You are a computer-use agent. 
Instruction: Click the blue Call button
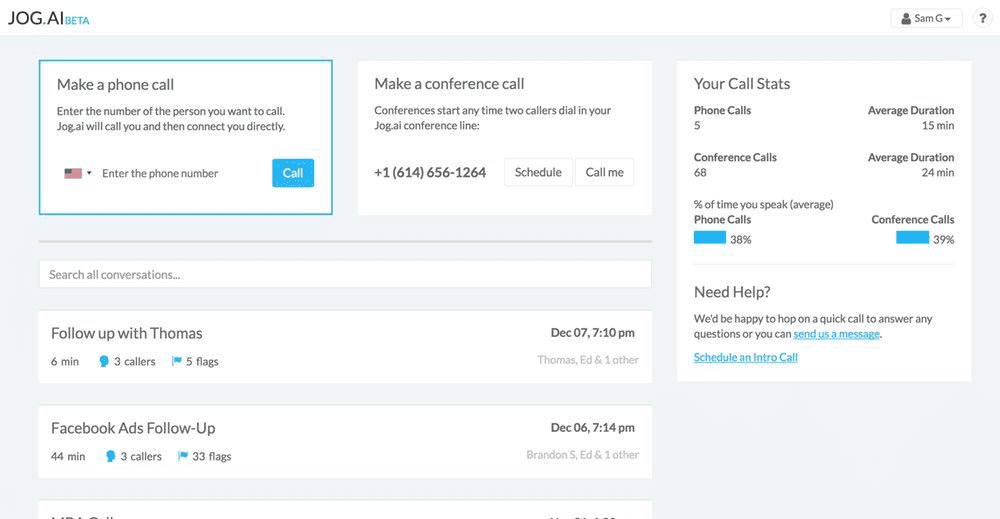click(x=293, y=173)
